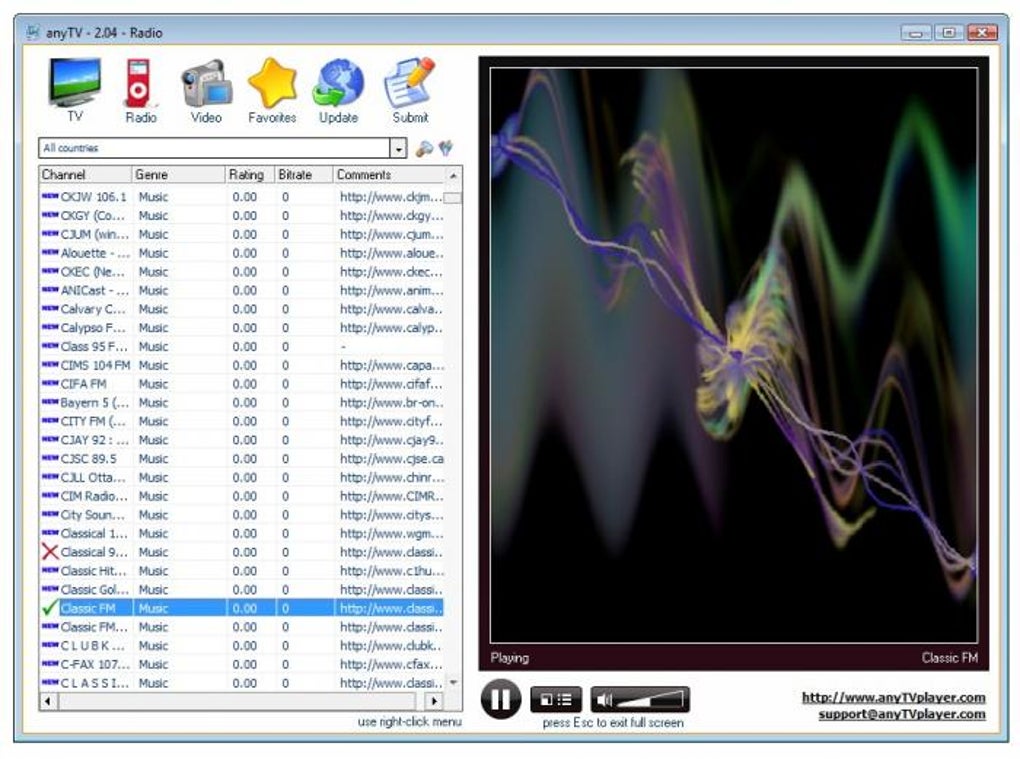
Task: Select the CITY FM channel row
Action: click(242, 421)
